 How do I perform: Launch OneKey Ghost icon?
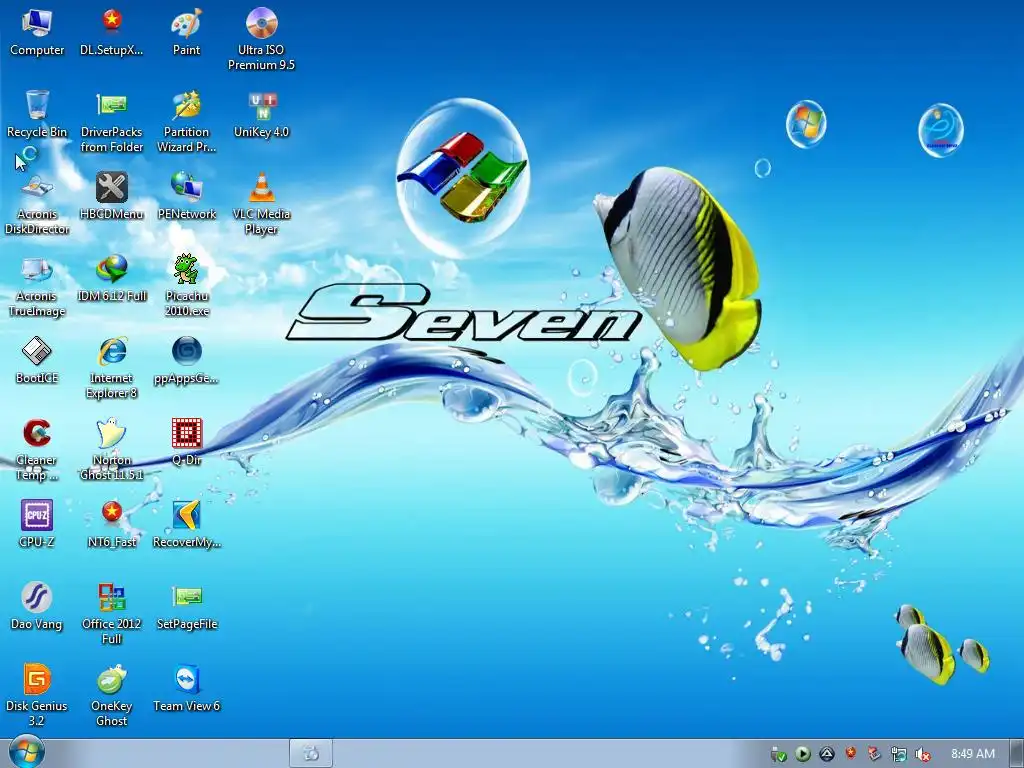(x=112, y=696)
